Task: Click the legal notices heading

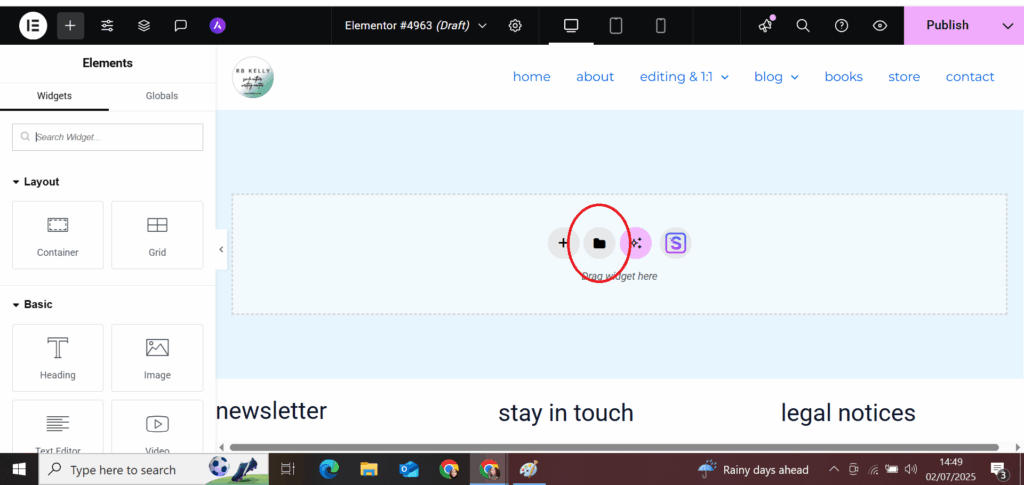Action: (x=848, y=413)
